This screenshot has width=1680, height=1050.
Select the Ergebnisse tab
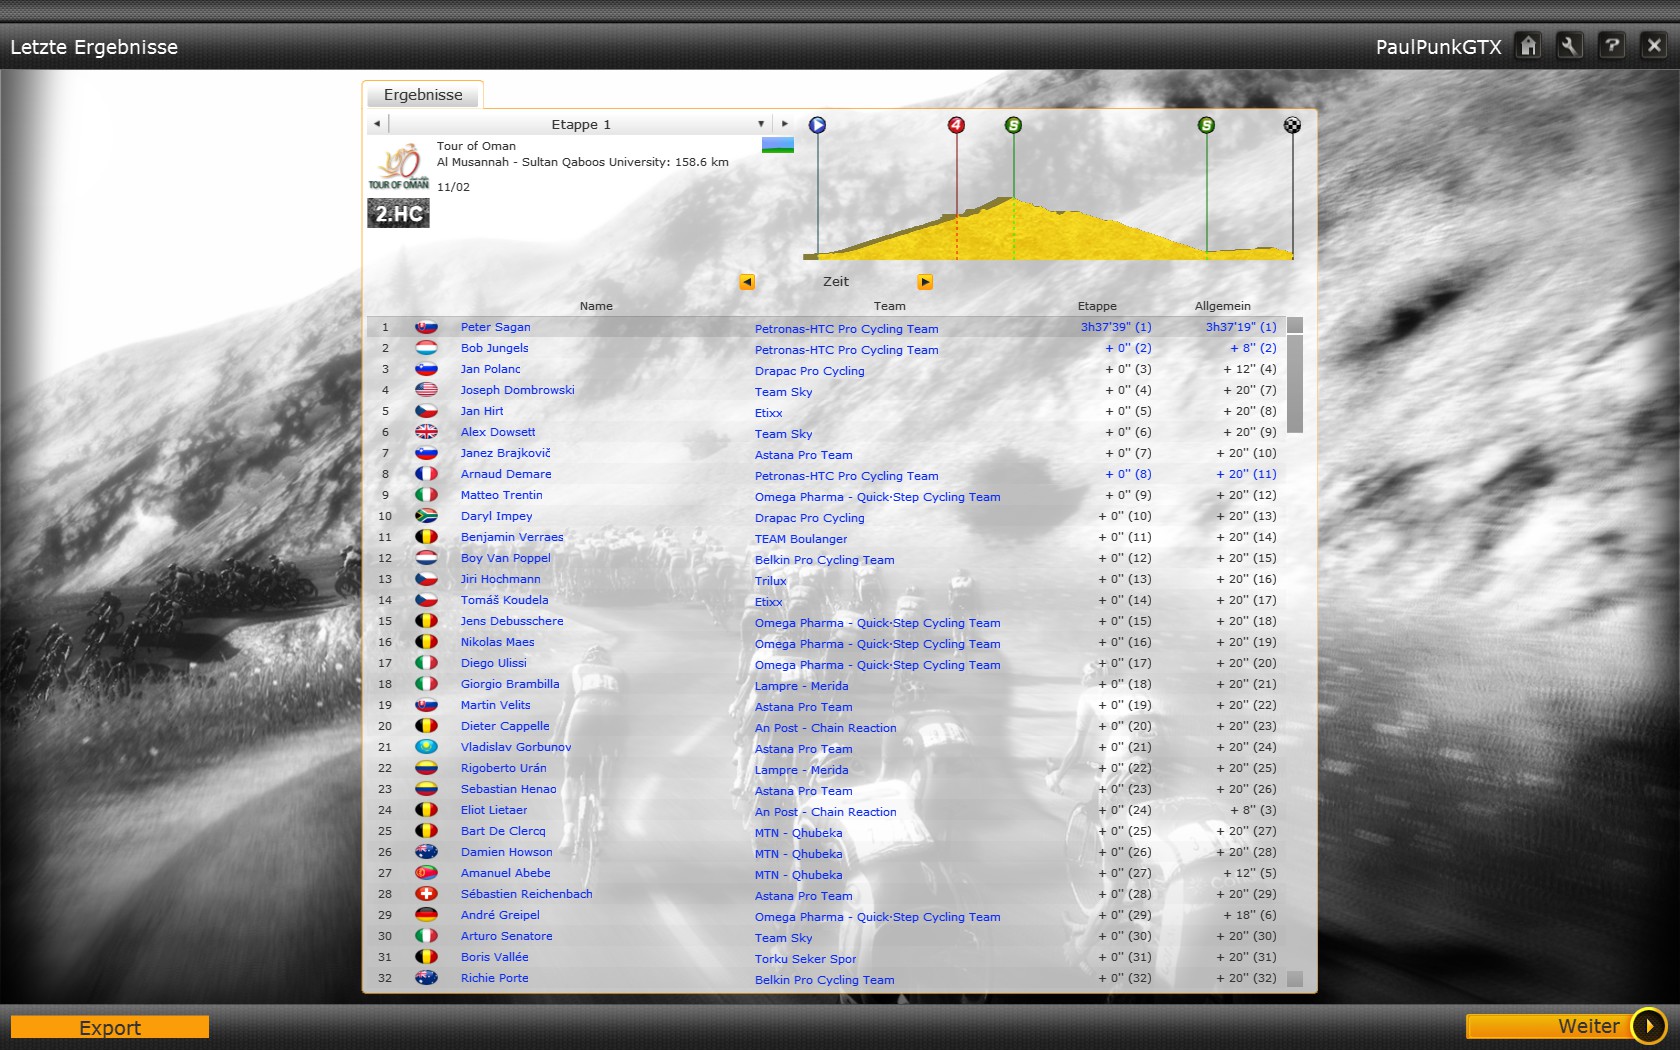click(423, 95)
